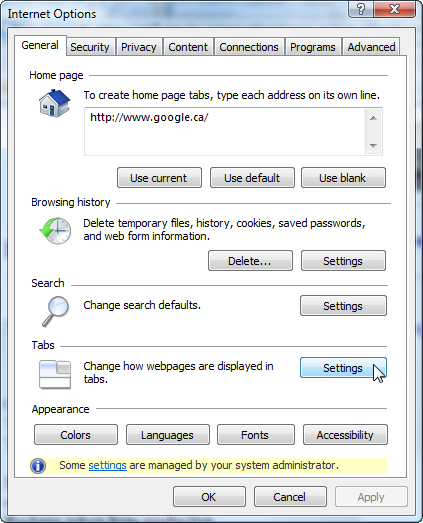Open the Delete... browsing history dialog
The image size is (423, 523).
click(x=250, y=261)
